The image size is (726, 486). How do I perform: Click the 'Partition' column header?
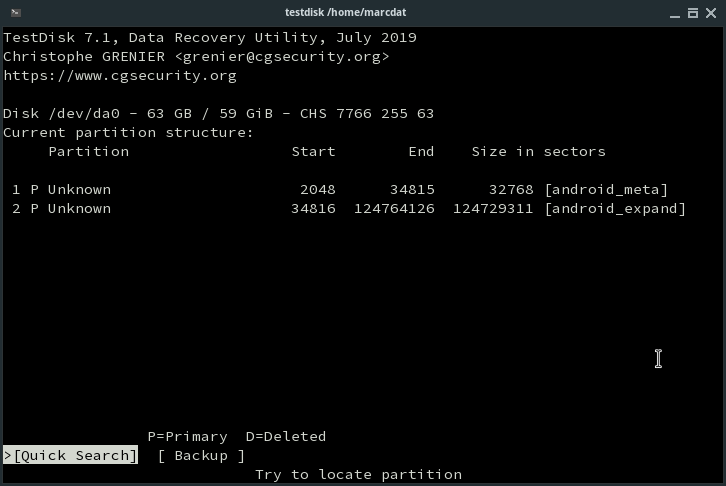pos(88,152)
